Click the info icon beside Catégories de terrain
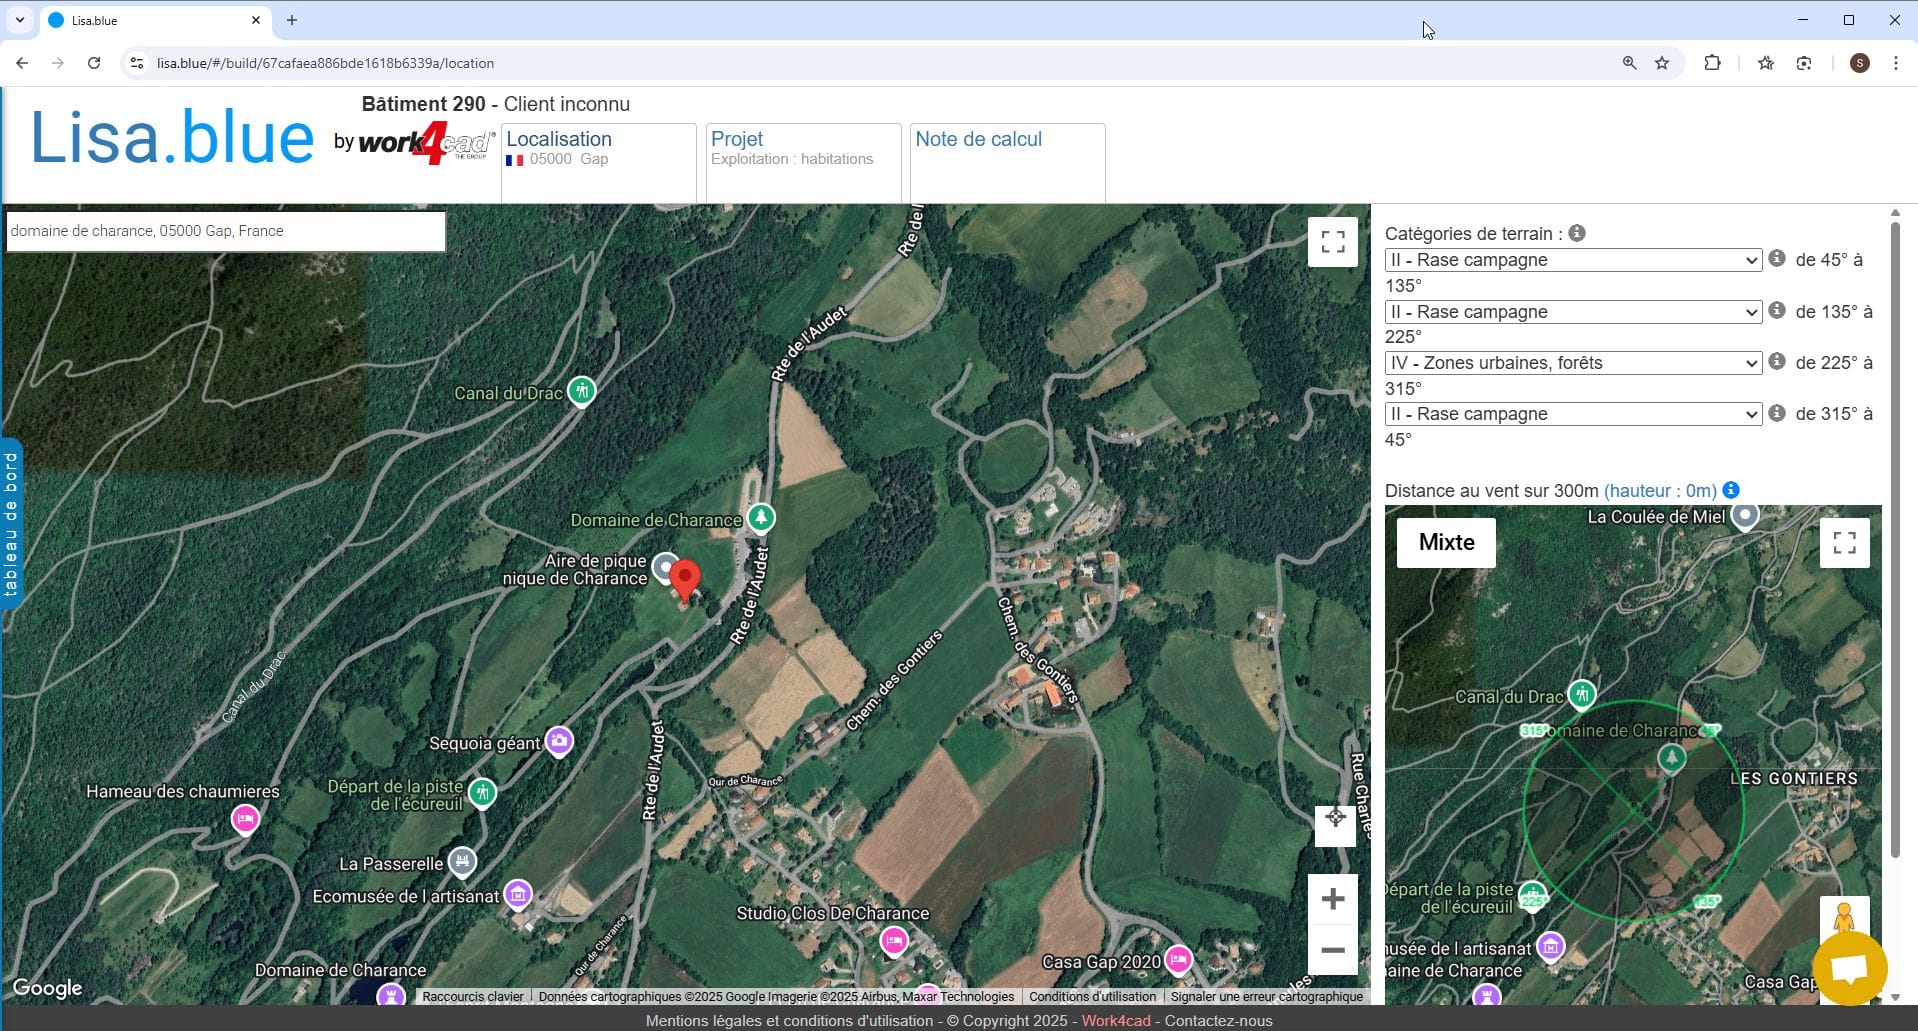 (x=1577, y=233)
